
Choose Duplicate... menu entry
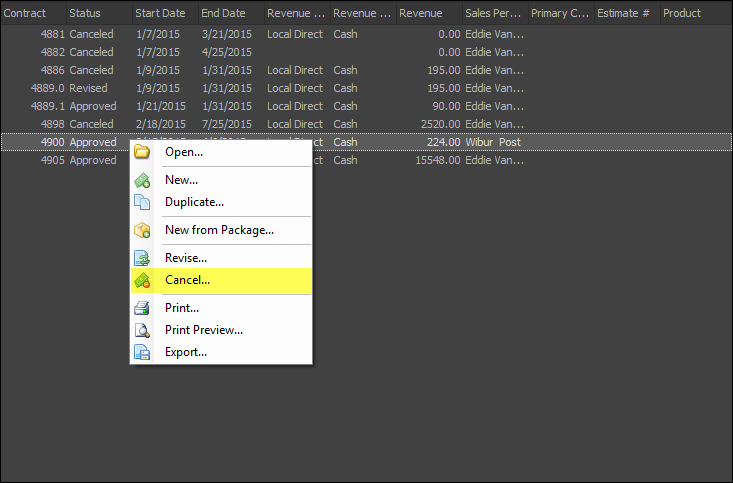coord(221,202)
